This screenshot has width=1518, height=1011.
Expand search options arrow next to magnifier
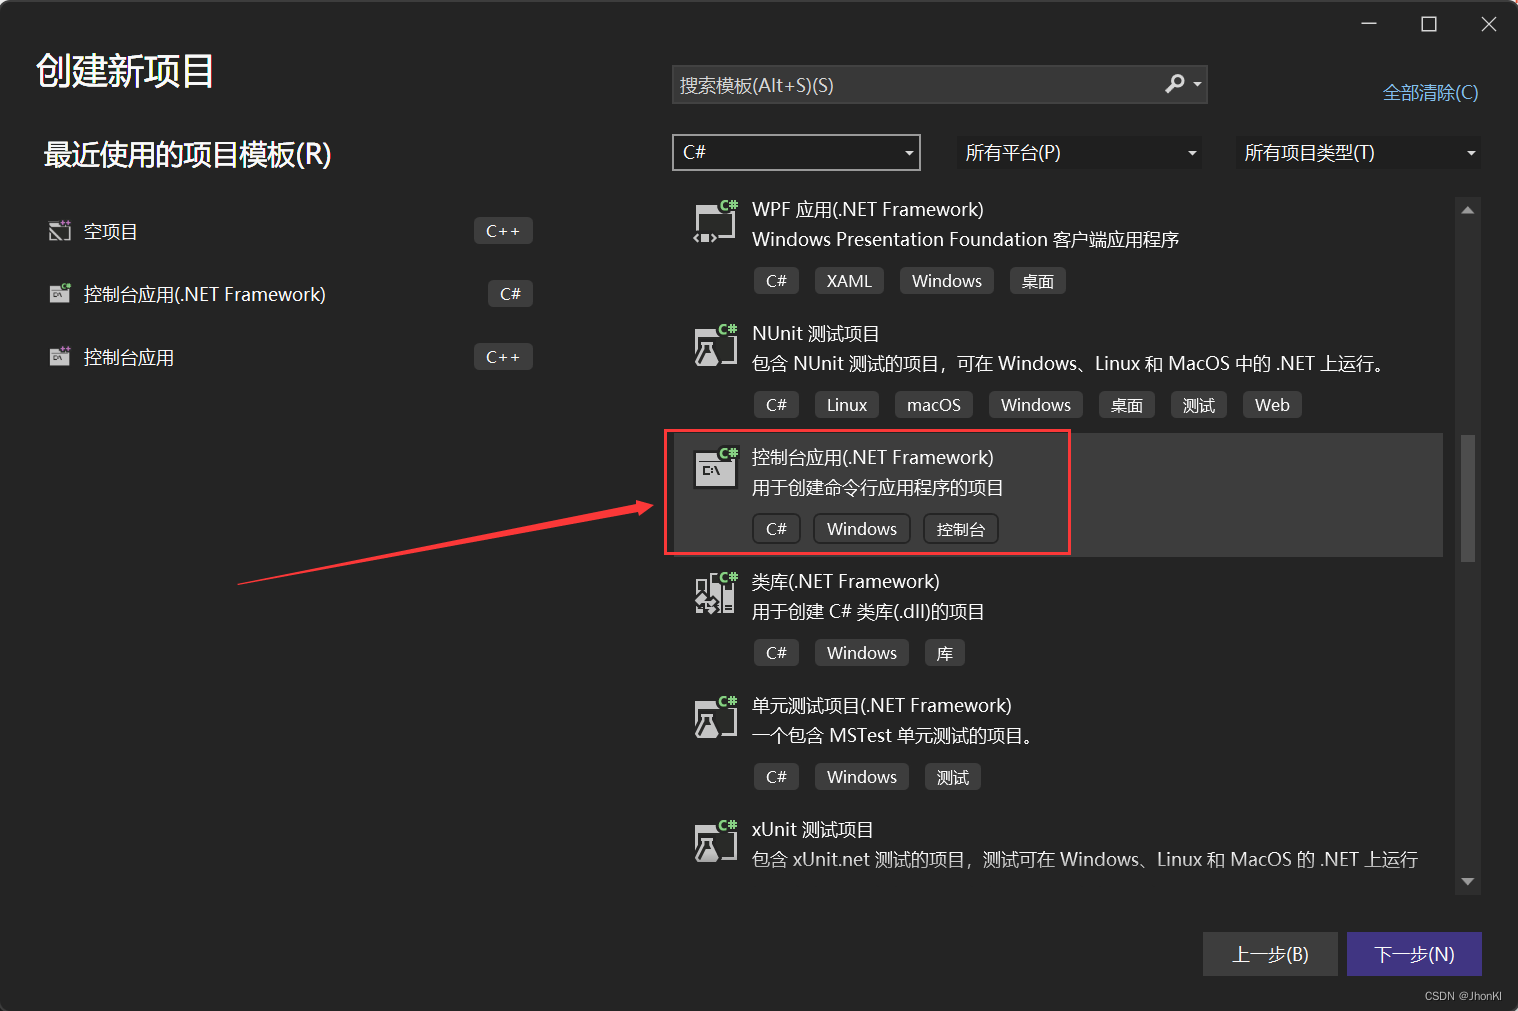(1197, 85)
